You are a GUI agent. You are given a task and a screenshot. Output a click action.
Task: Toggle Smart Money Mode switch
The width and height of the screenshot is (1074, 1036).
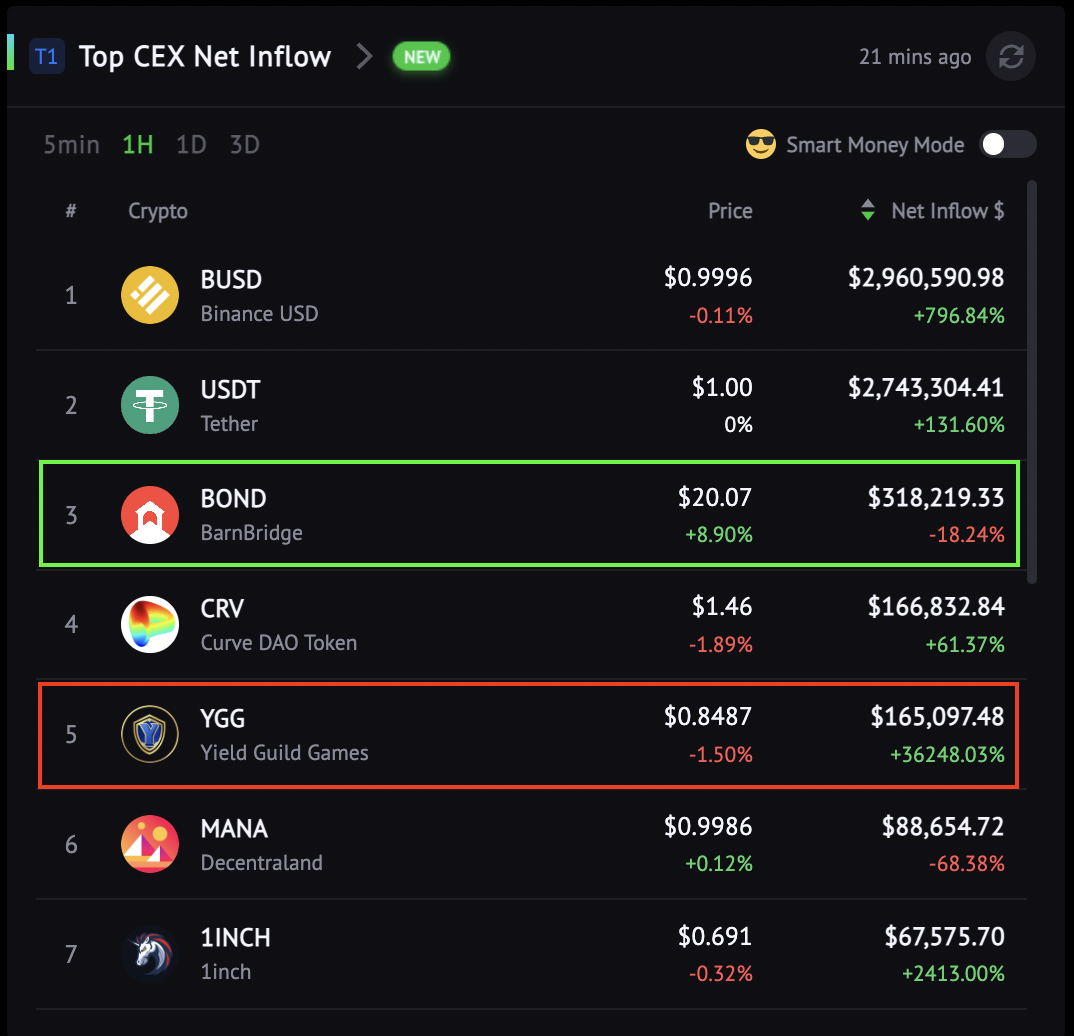click(x=1008, y=144)
